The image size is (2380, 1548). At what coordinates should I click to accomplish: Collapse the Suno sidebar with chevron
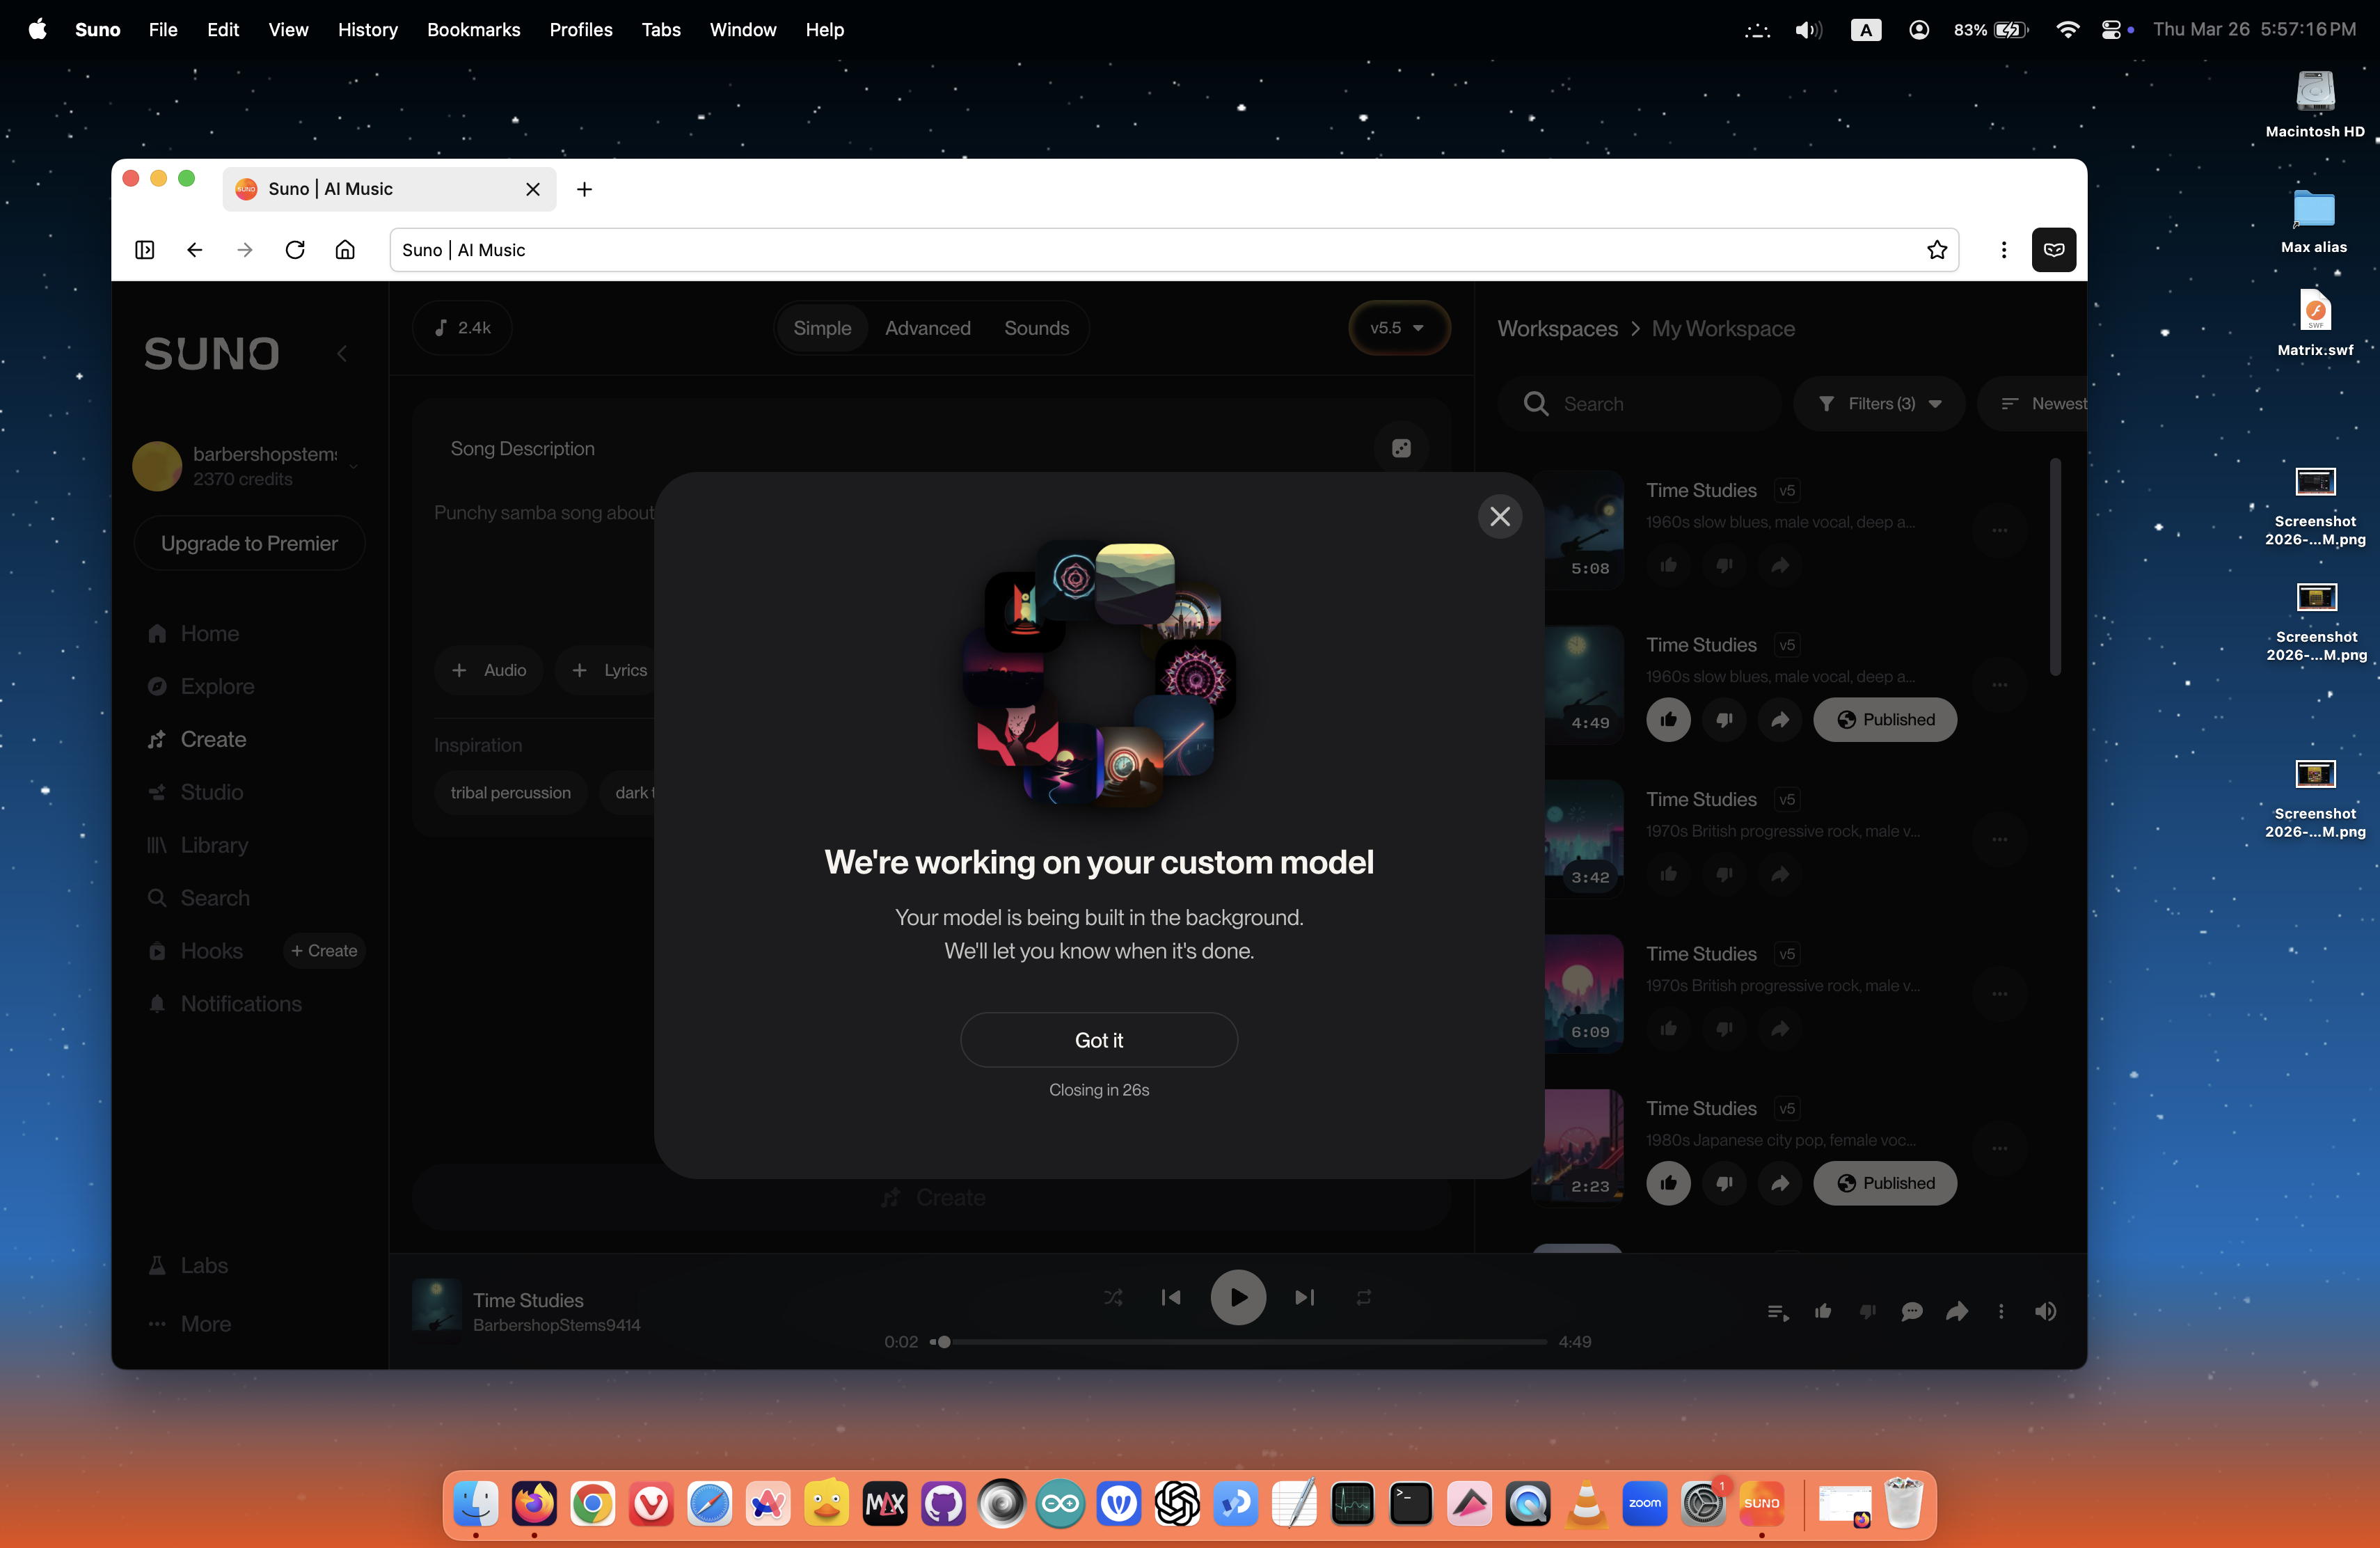[x=342, y=353]
